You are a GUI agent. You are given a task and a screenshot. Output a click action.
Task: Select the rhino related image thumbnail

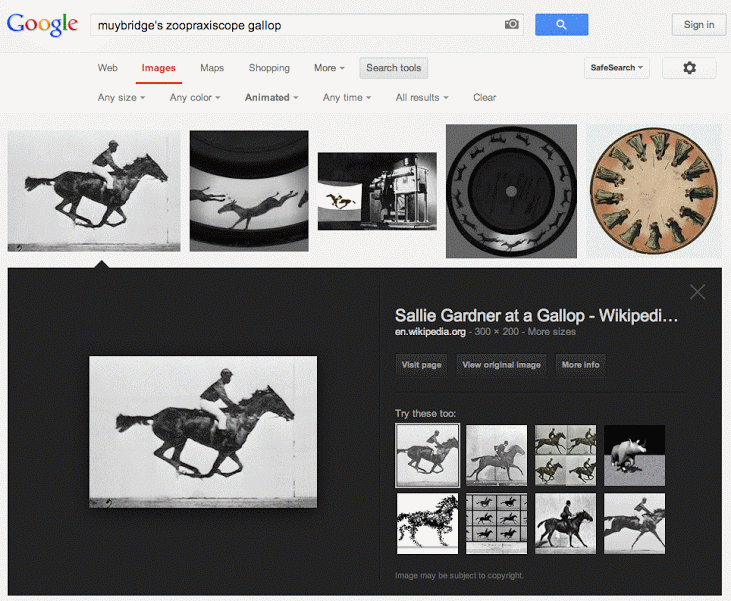tap(634, 455)
